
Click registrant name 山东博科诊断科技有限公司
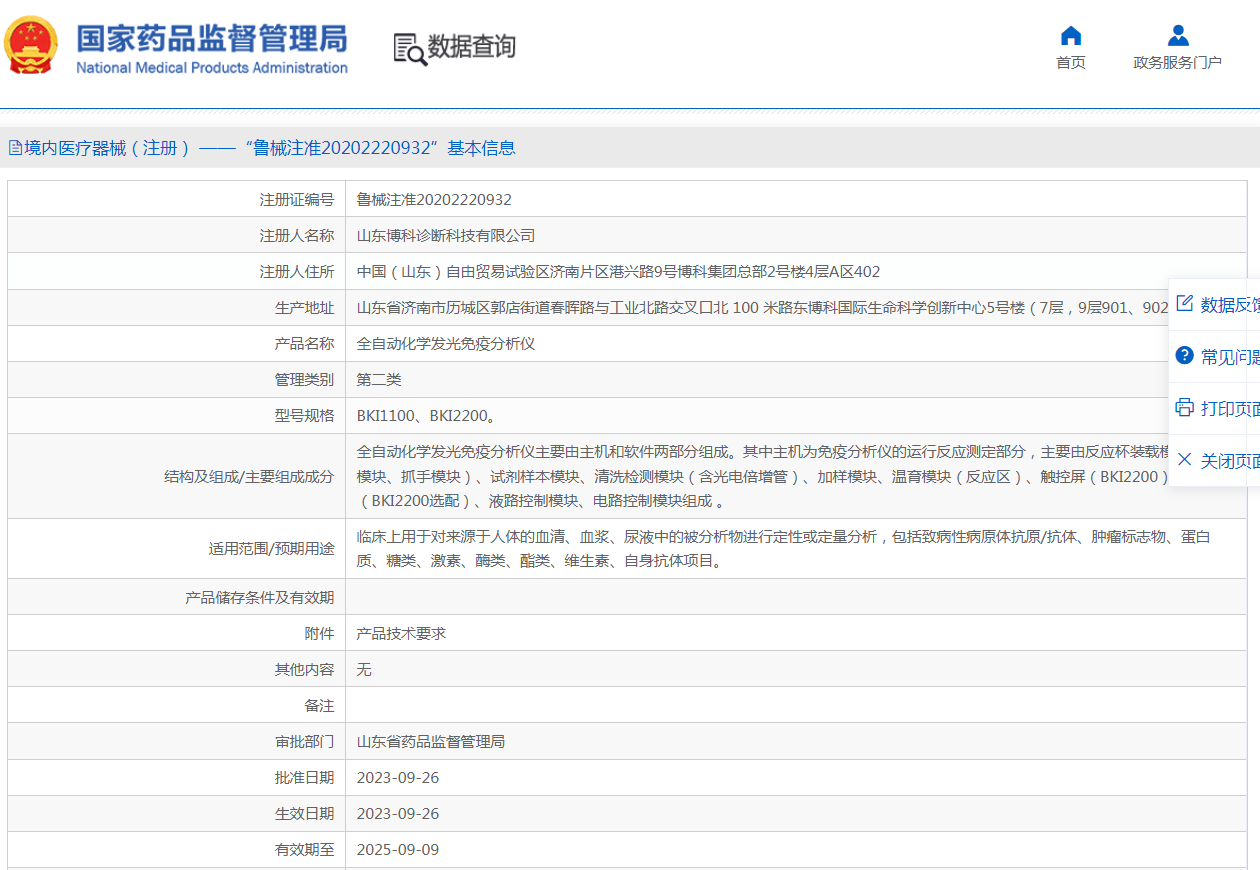[x=446, y=236]
